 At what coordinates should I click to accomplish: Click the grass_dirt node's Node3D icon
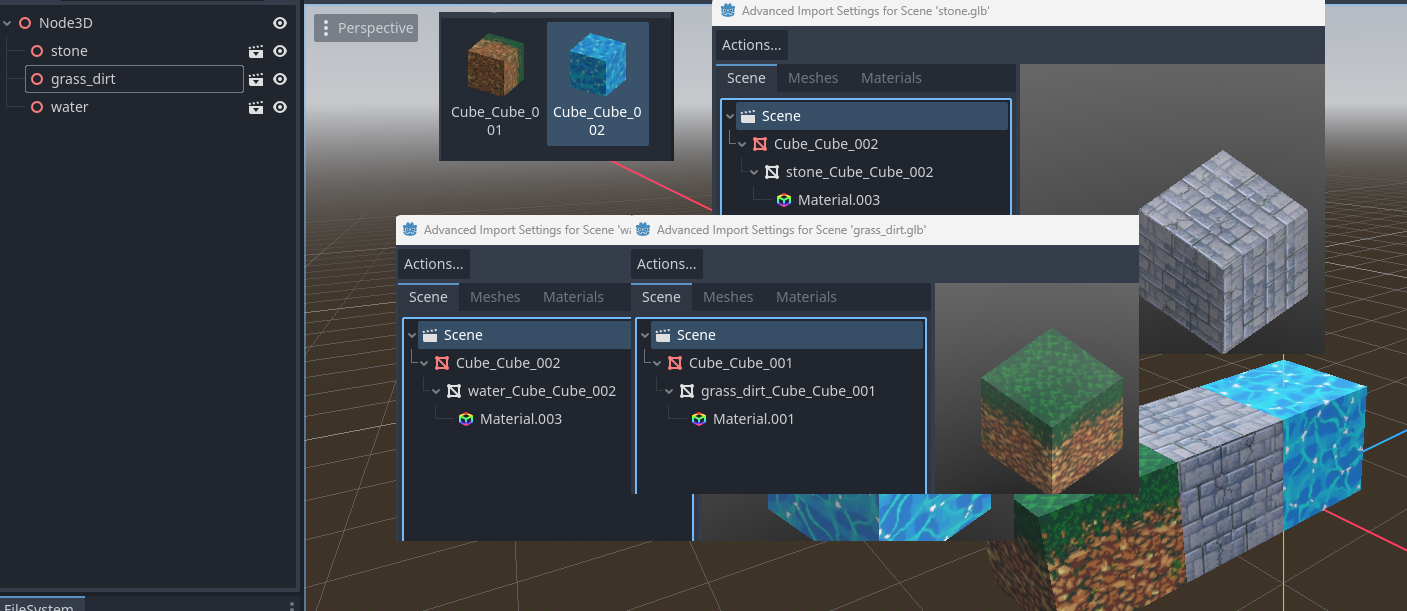(37, 79)
